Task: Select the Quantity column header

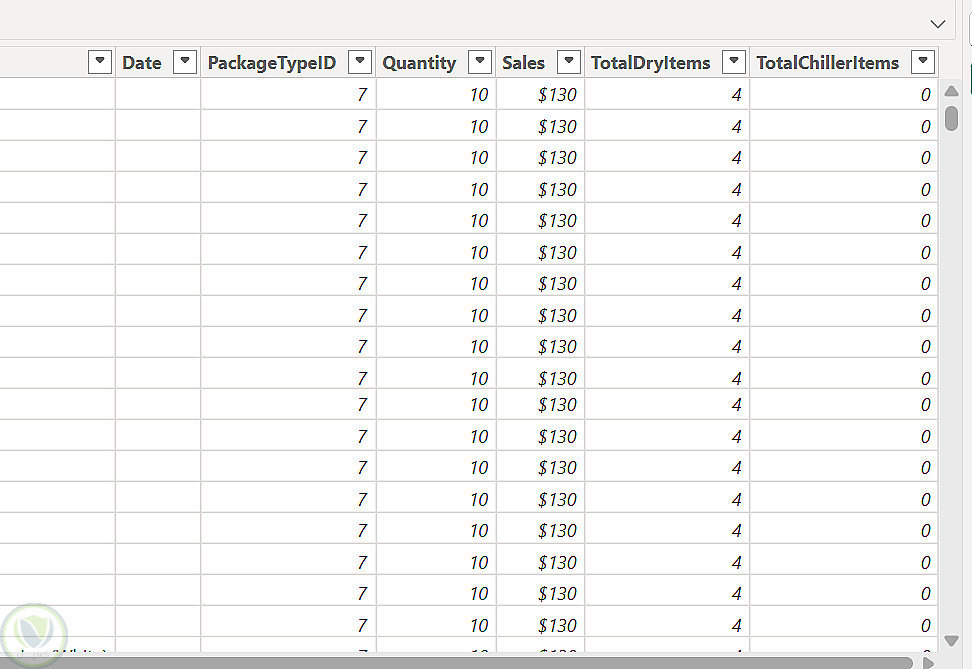Action: point(419,63)
